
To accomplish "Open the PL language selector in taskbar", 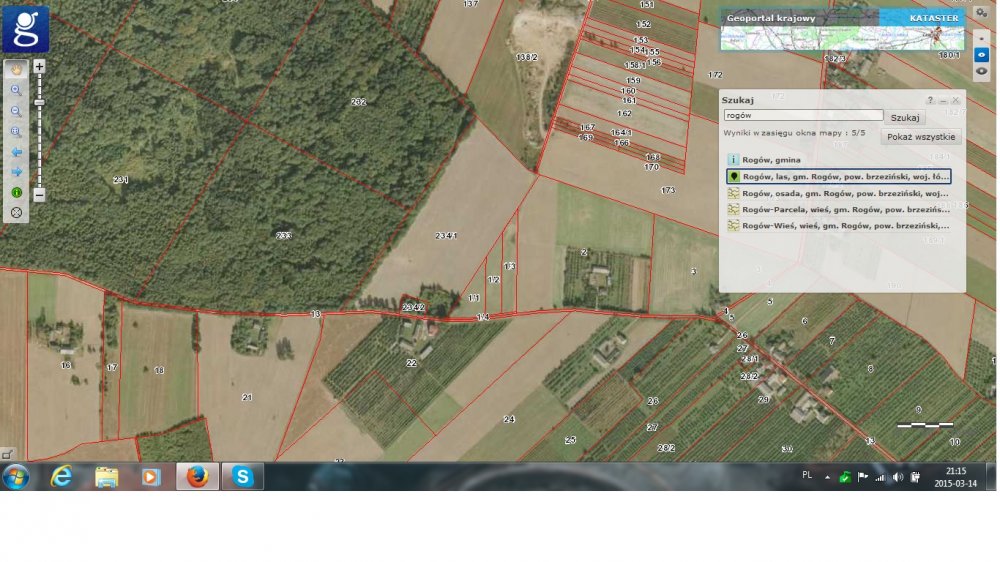I will 807,476.
